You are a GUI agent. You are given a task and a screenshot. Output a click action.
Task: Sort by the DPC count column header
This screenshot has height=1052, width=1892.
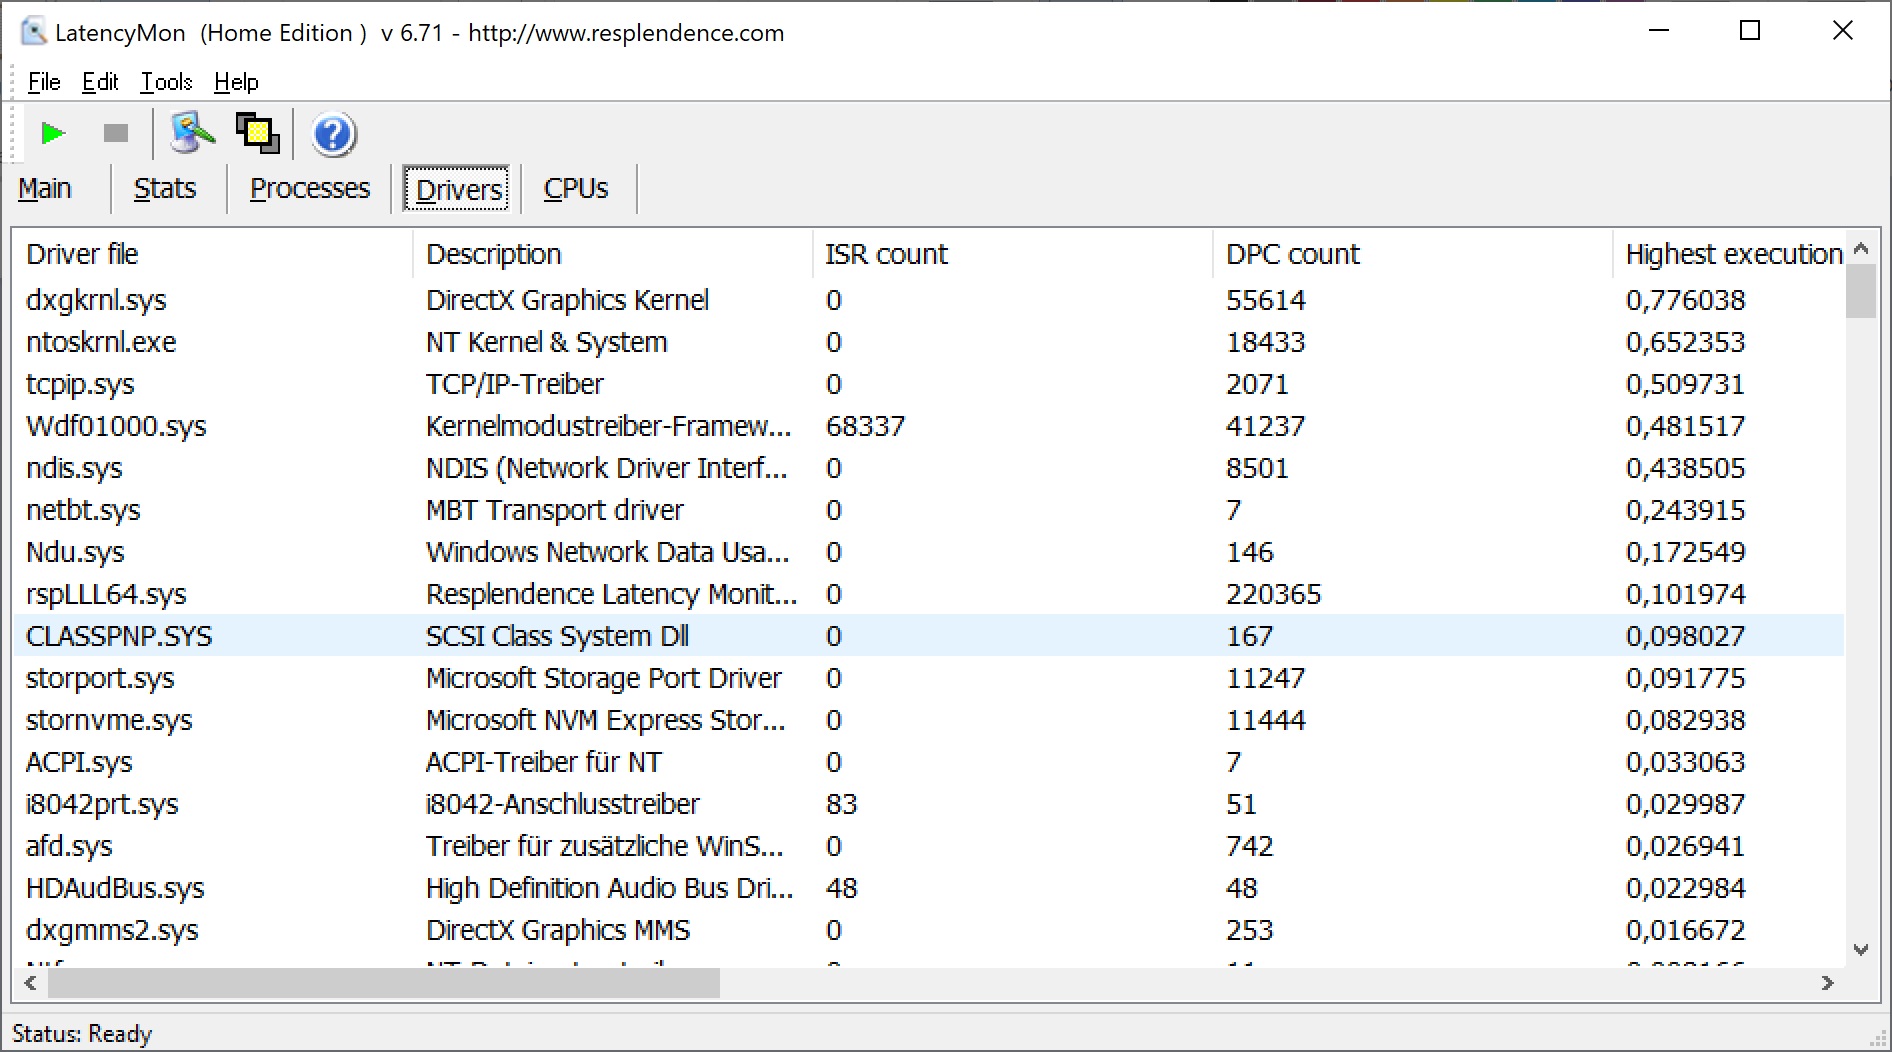[1292, 254]
